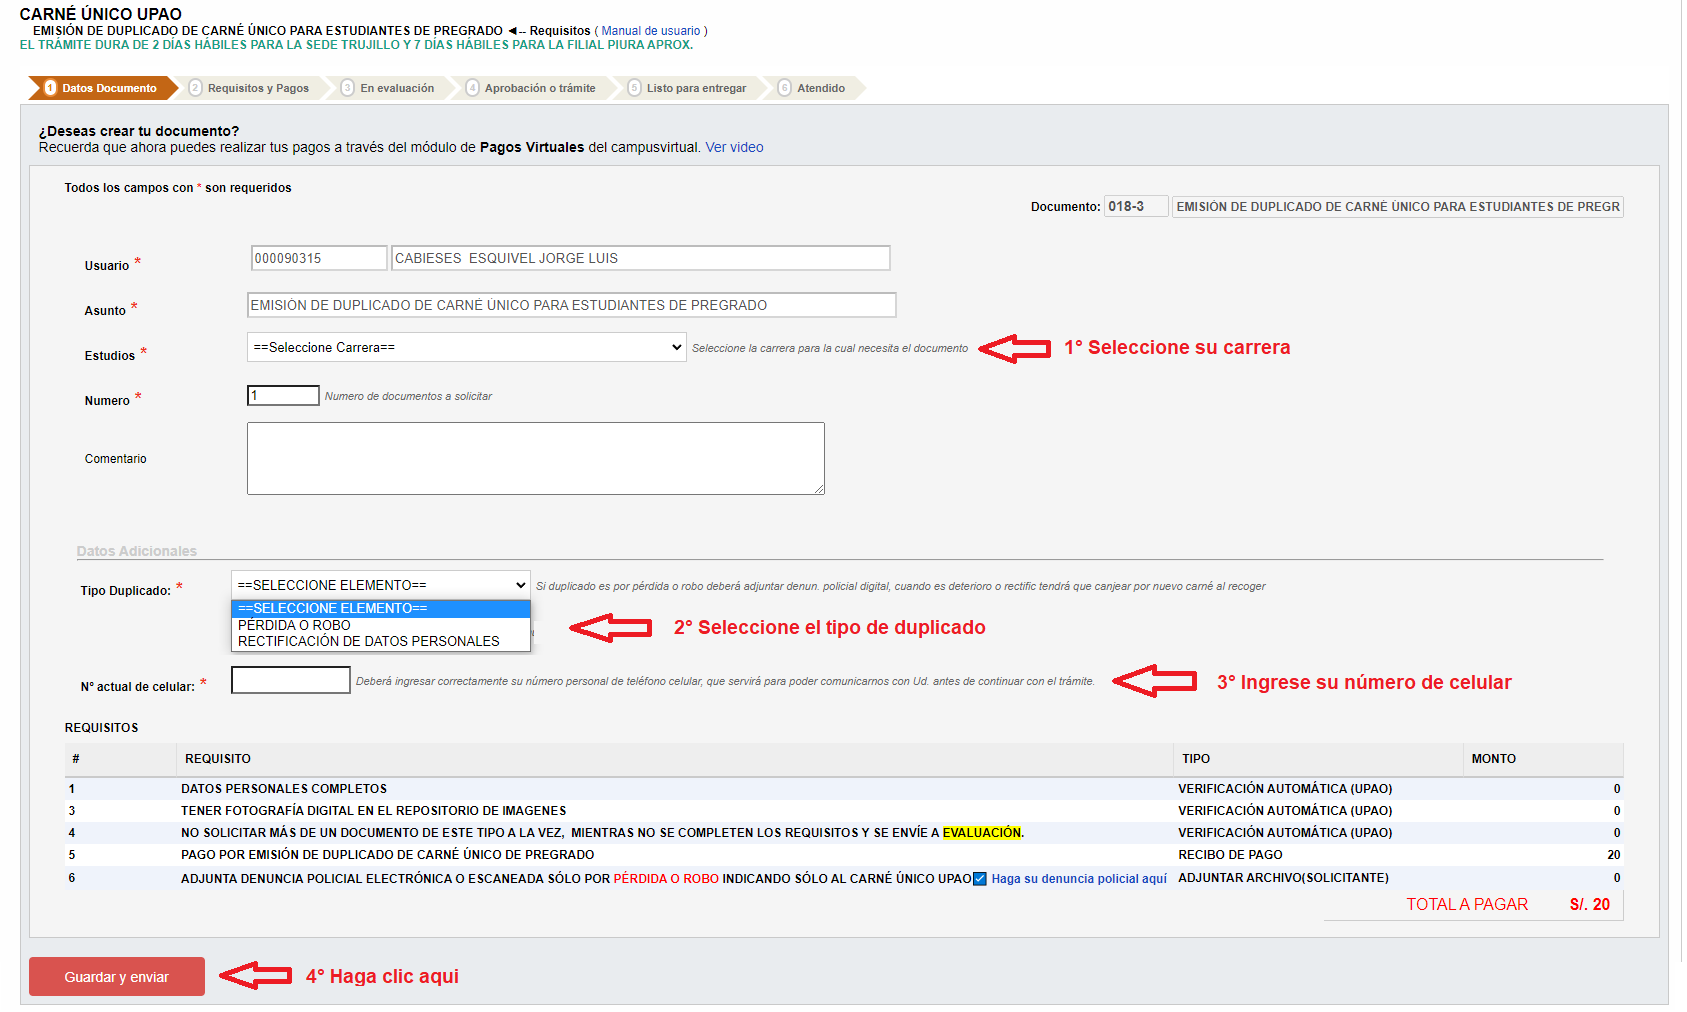
Task: Click inside the Comentario text area
Action: (535, 458)
